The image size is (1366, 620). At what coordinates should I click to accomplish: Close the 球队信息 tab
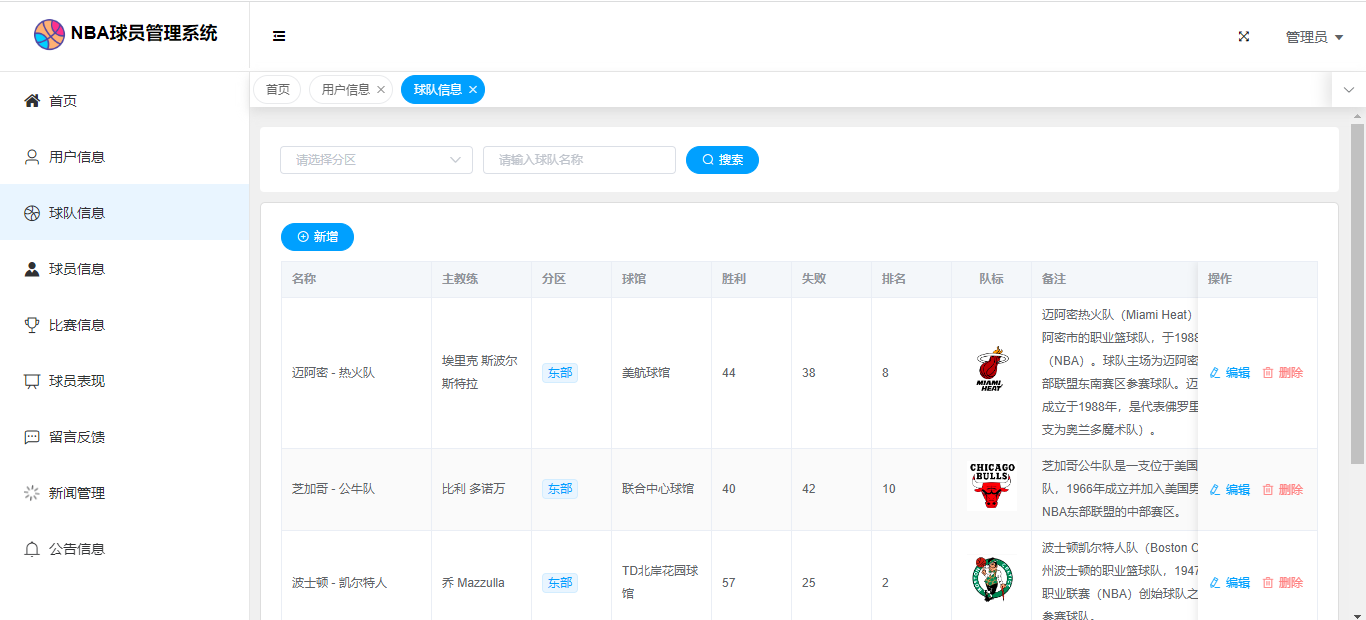(473, 90)
